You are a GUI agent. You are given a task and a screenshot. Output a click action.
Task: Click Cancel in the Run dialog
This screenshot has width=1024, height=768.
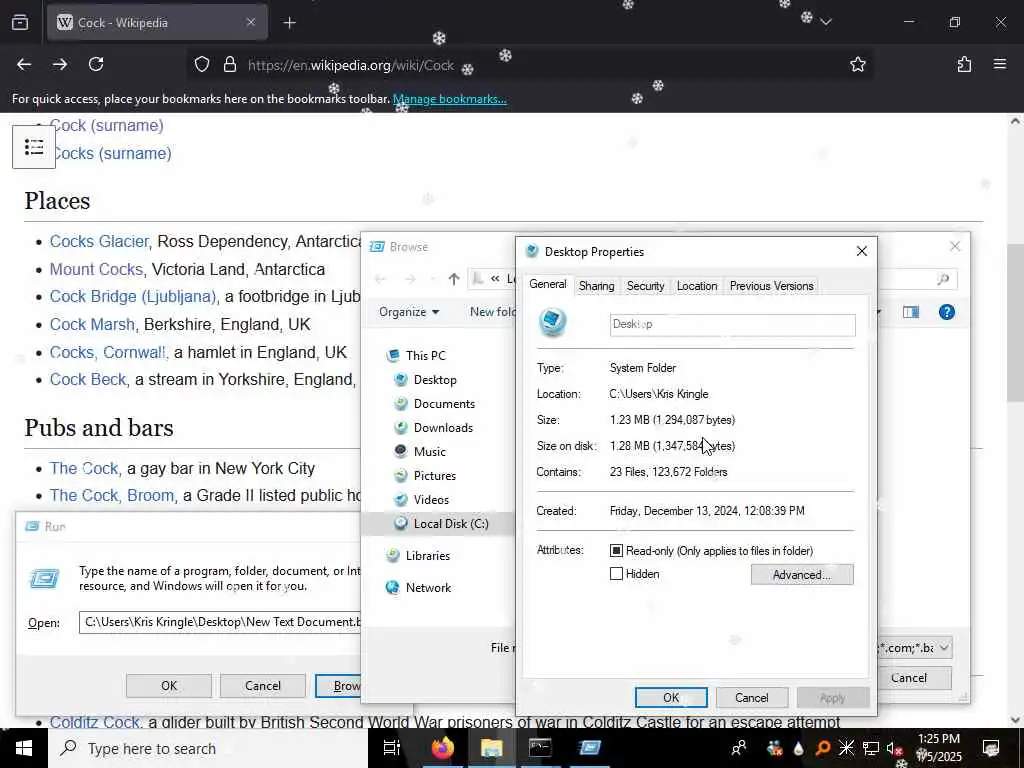[x=263, y=686]
